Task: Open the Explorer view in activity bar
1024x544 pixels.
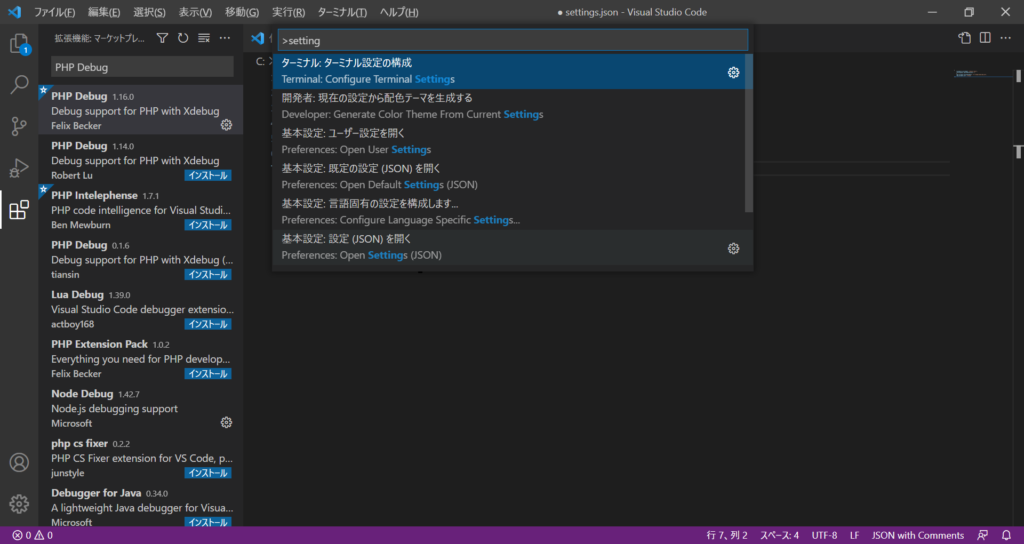Action: click(19, 44)
